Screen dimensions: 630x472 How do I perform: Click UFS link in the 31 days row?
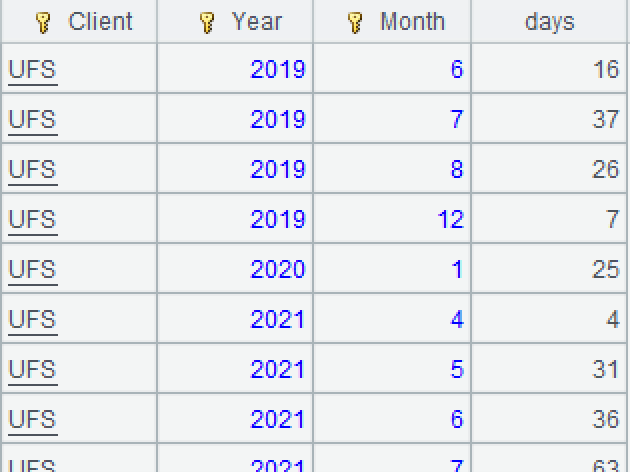coord(32,369)
